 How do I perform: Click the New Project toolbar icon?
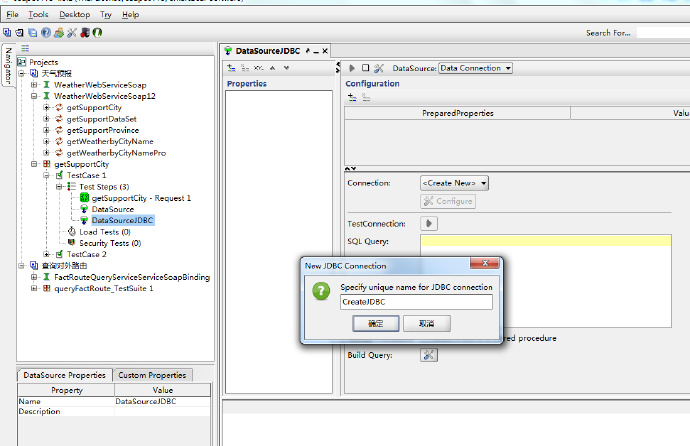pyautogui.click(x=7, y=33)
